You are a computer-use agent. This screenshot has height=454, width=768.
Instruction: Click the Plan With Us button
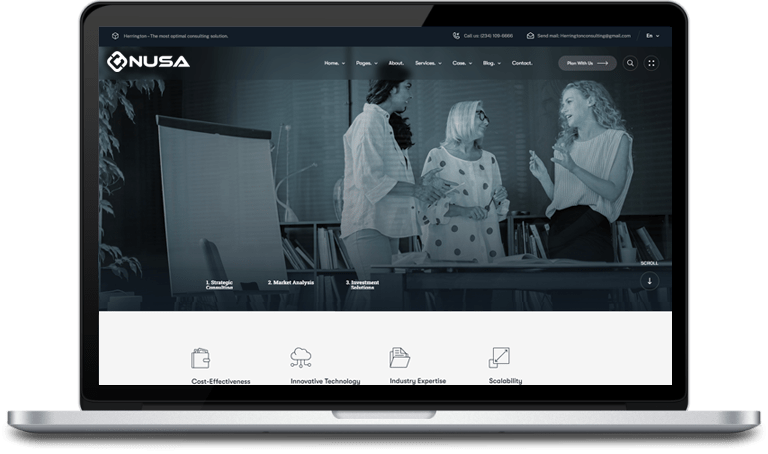(587, 63)
